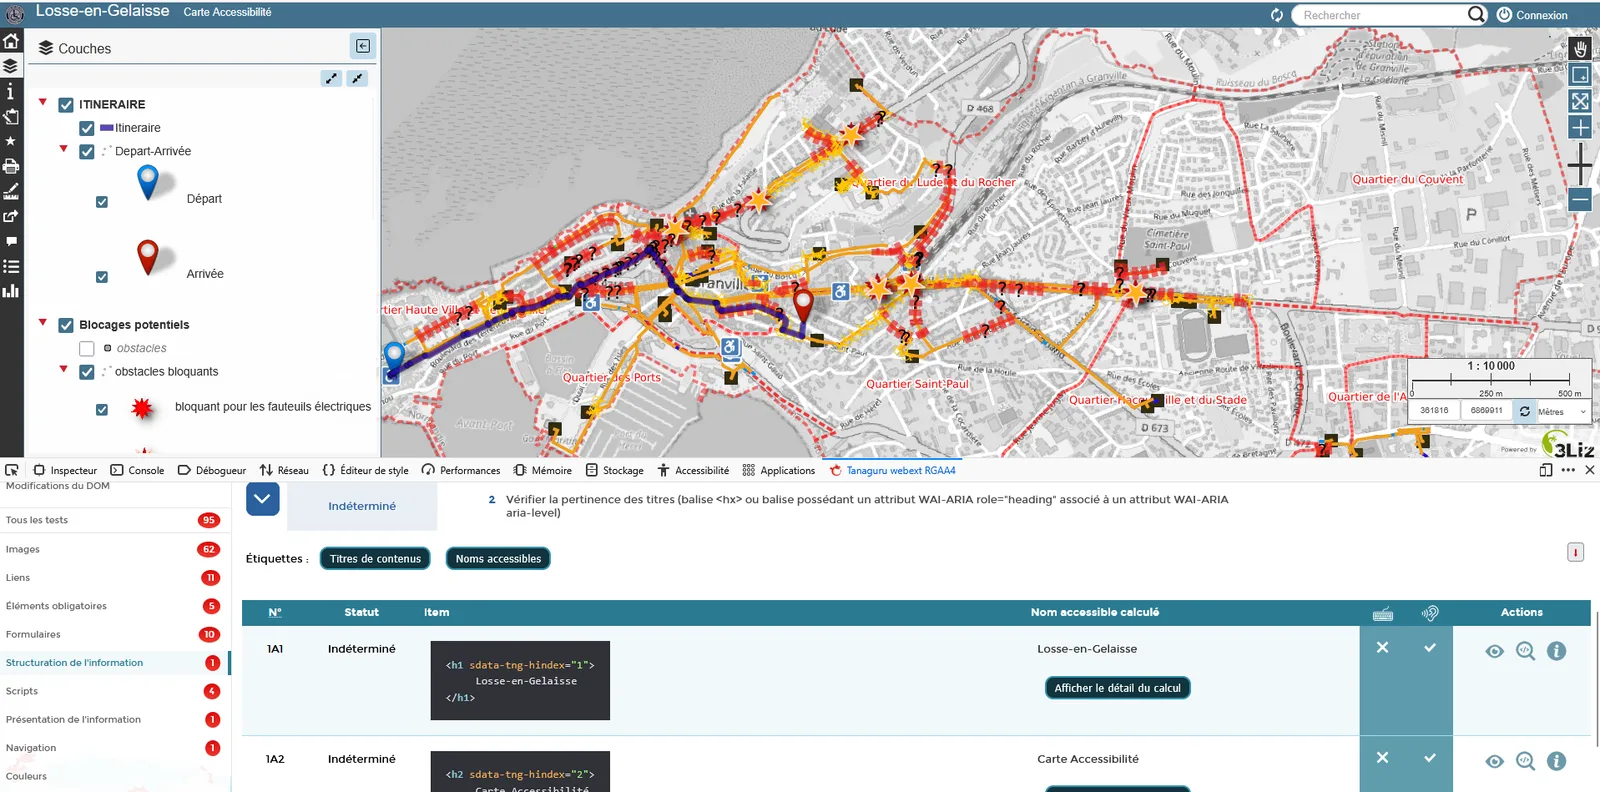The height and width of the screenshot is (792, 1600).
Task: Toggle the Itineraire layer checkbox
Action: click(87, 128)
